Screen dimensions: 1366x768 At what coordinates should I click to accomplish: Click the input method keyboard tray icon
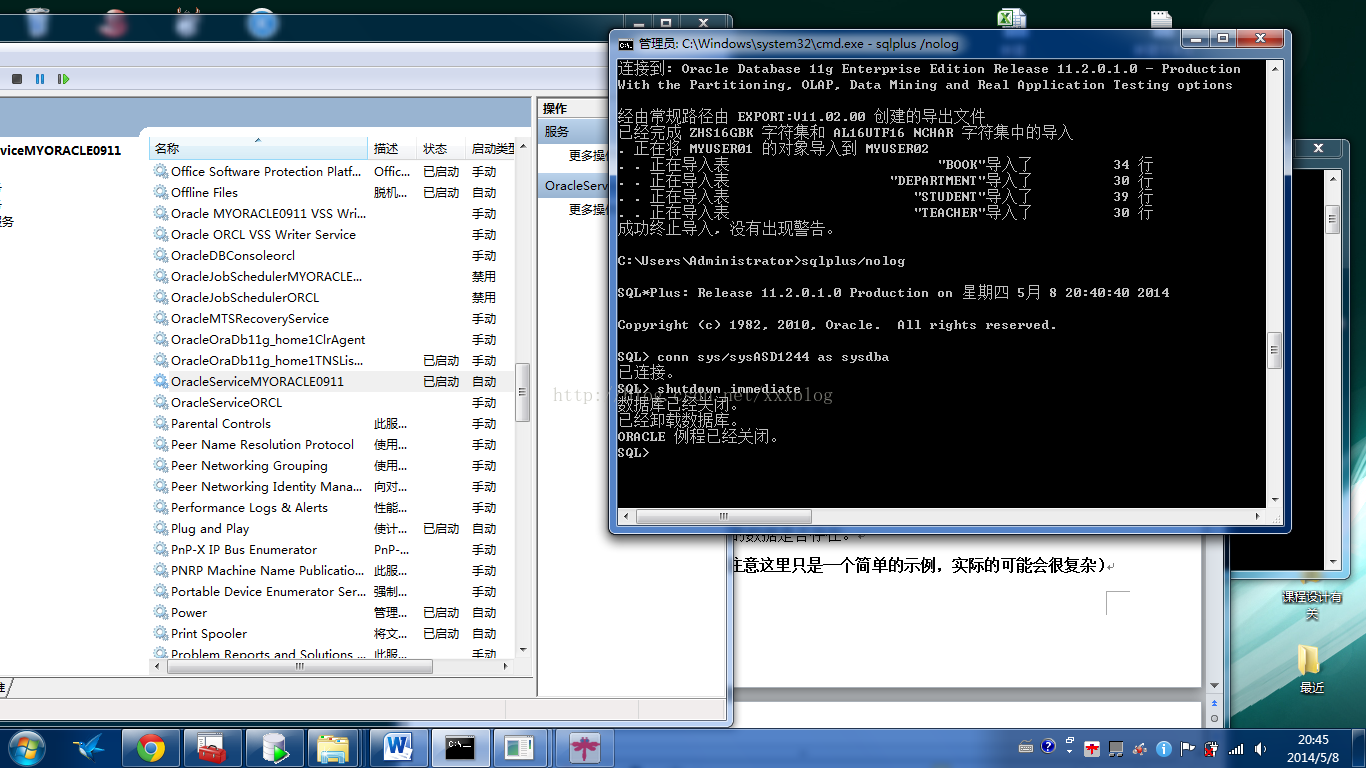[1026, 747]
